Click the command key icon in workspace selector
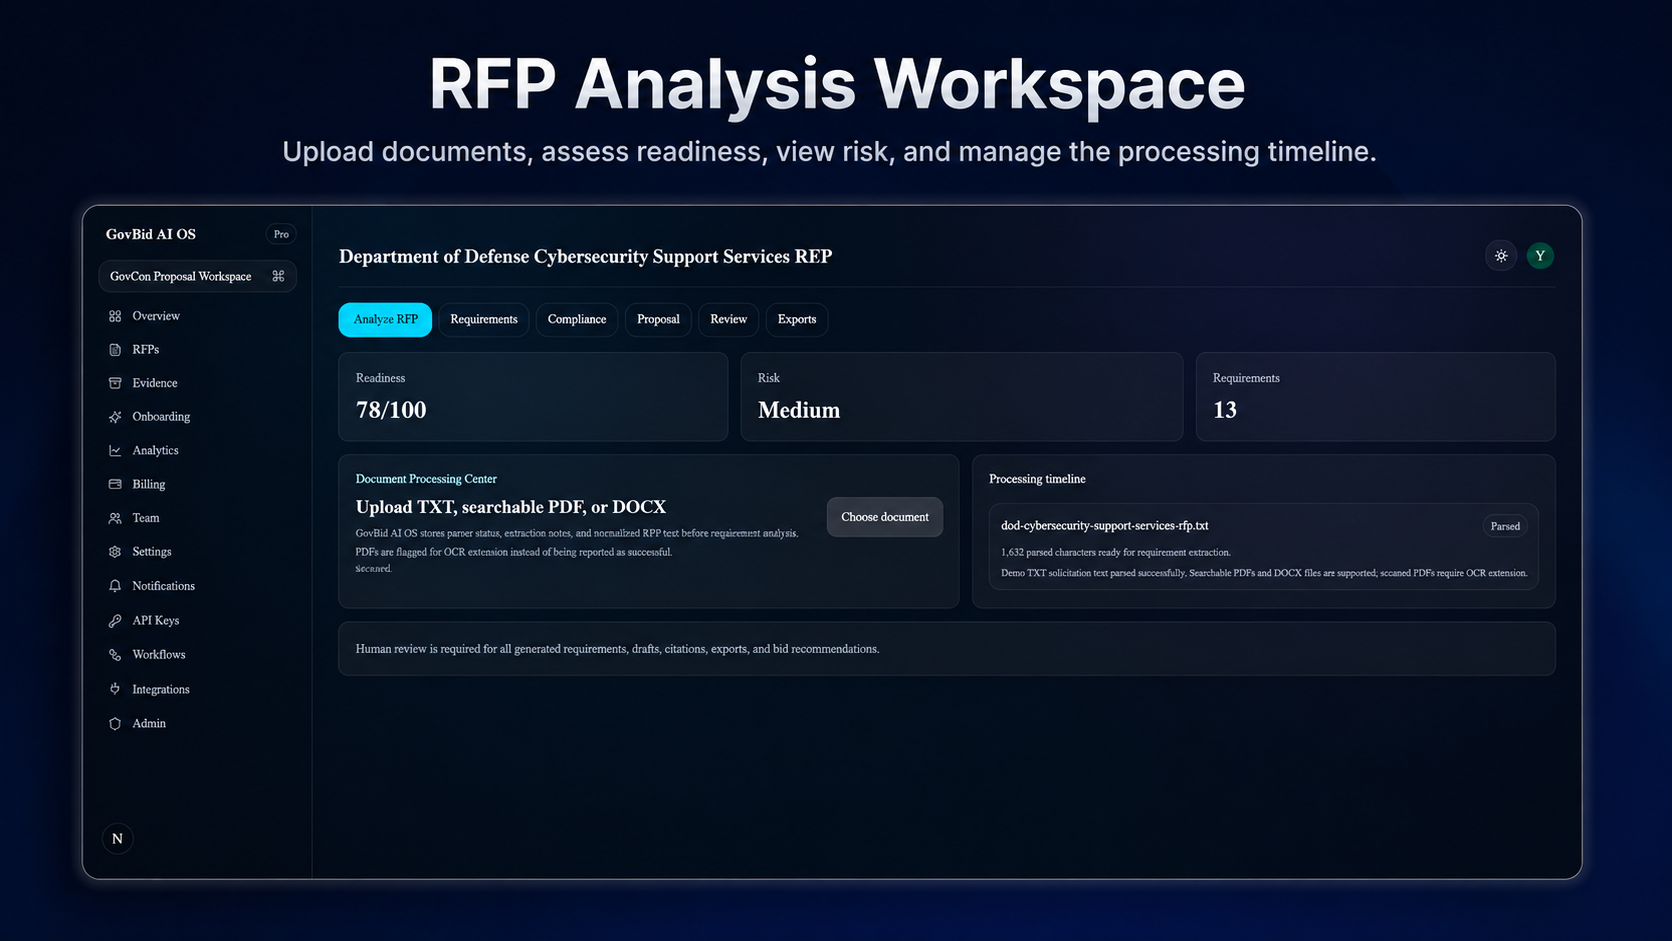 point(278,276)
